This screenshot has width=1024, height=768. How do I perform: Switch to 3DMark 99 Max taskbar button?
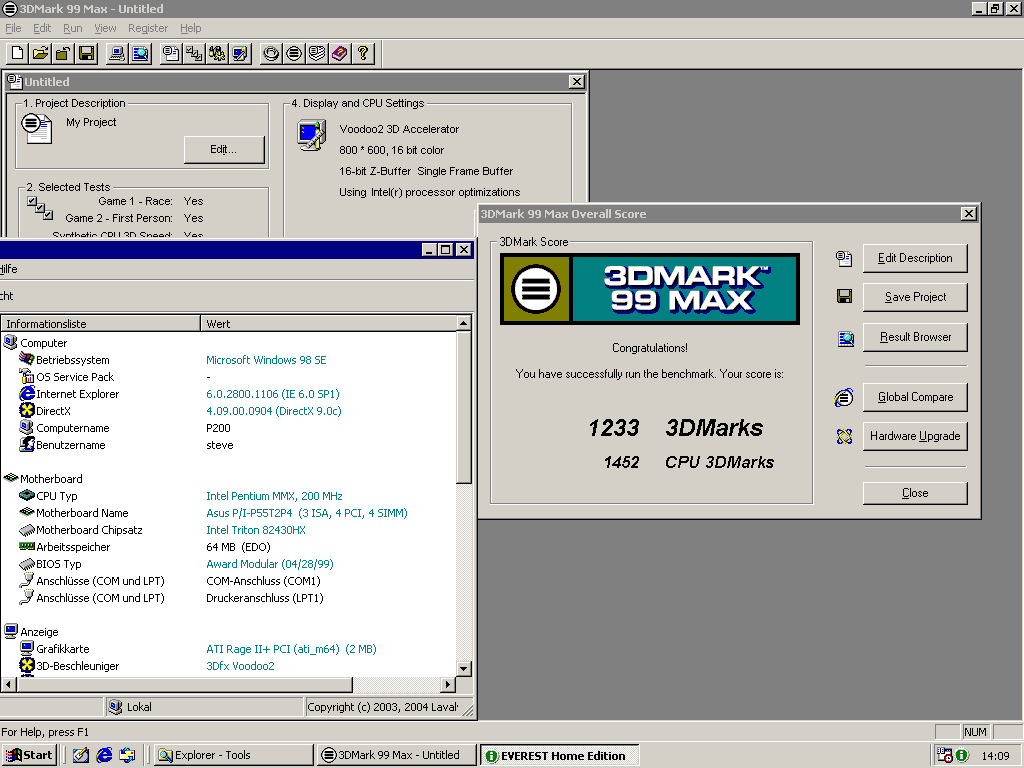[397, 756]
